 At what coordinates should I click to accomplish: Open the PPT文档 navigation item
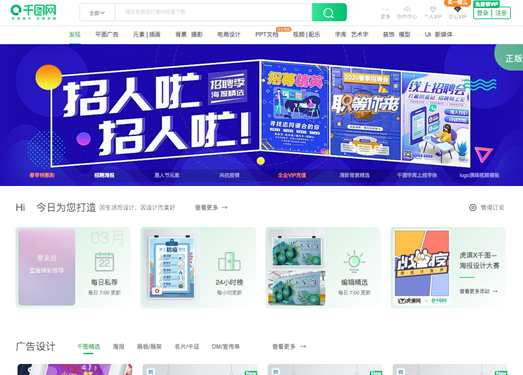(x=267, y=34)
